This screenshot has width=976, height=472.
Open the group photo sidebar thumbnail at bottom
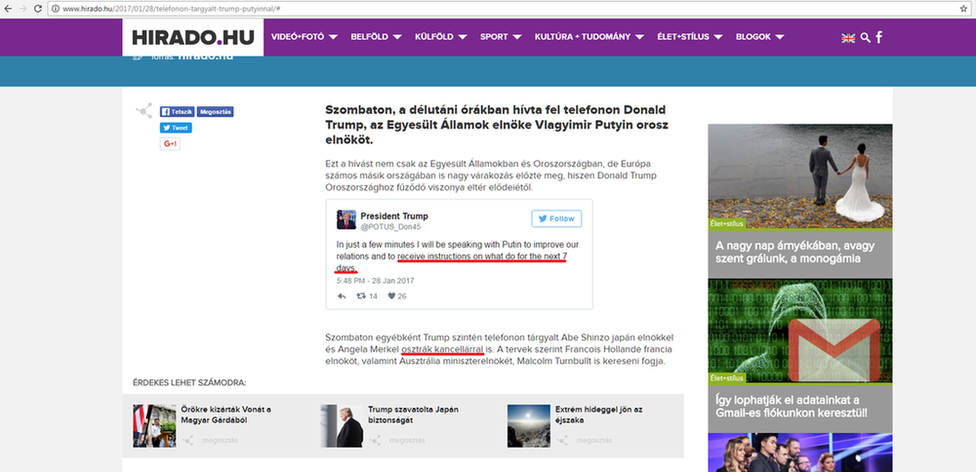[800, 453]
